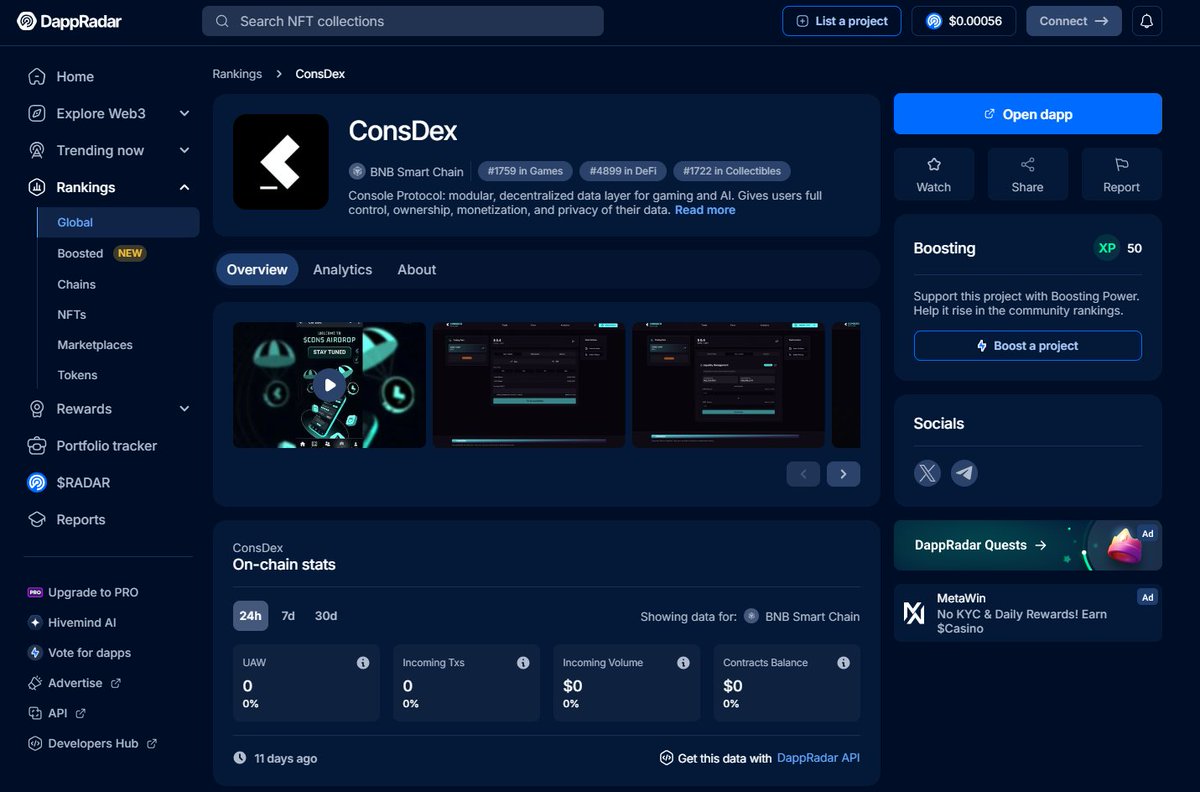Play the ConsDex promo video
Screen dimensions: 1200x792
coord(329,384)
